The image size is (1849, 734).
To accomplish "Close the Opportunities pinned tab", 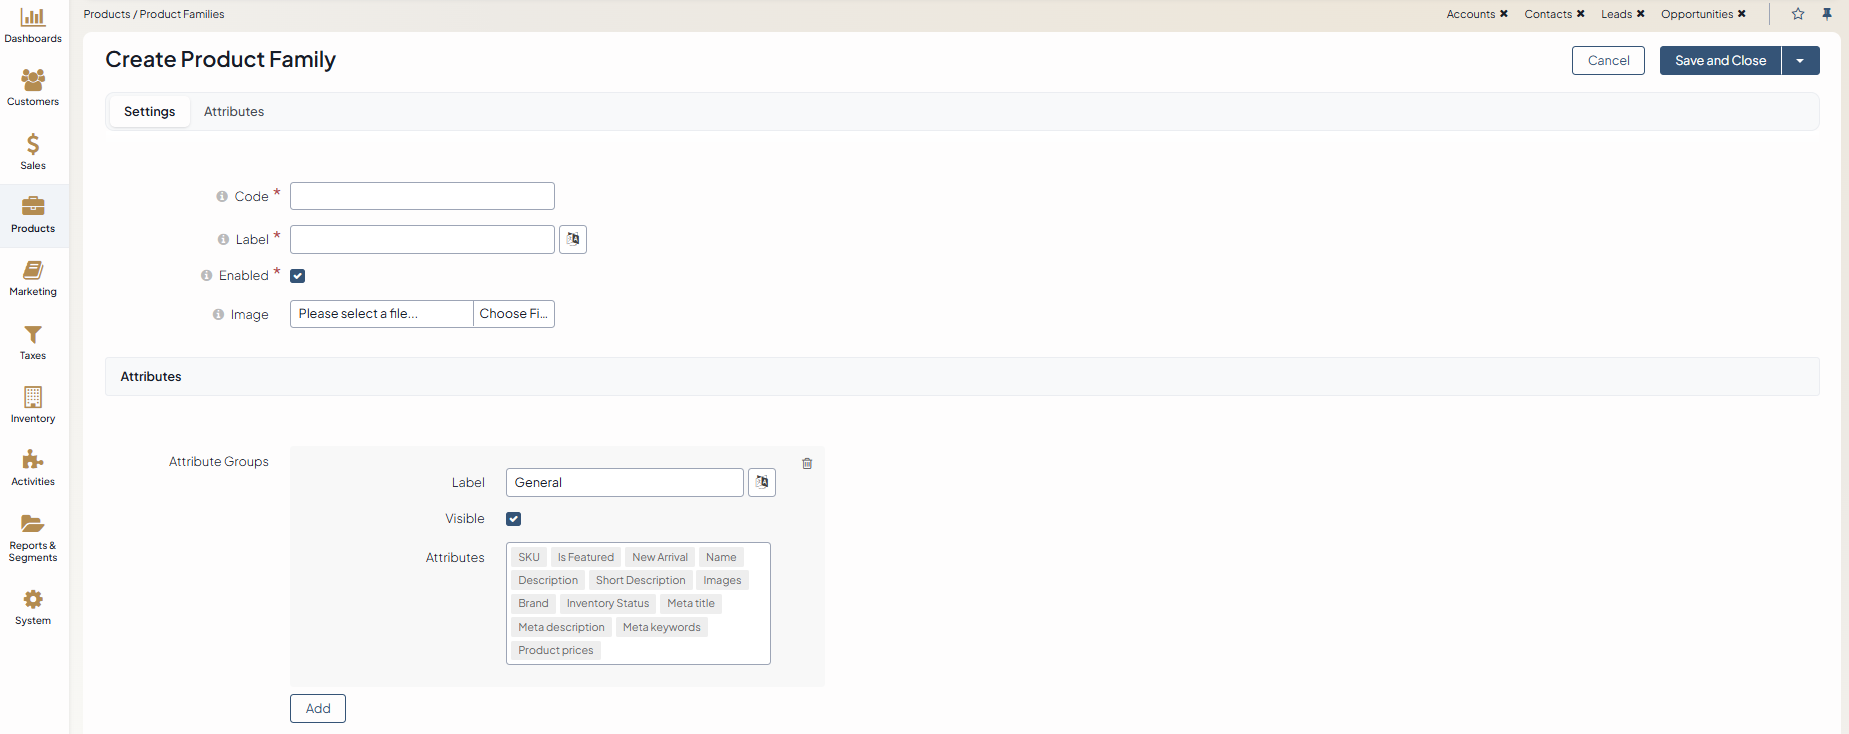I will click(x=1742, y=14).
